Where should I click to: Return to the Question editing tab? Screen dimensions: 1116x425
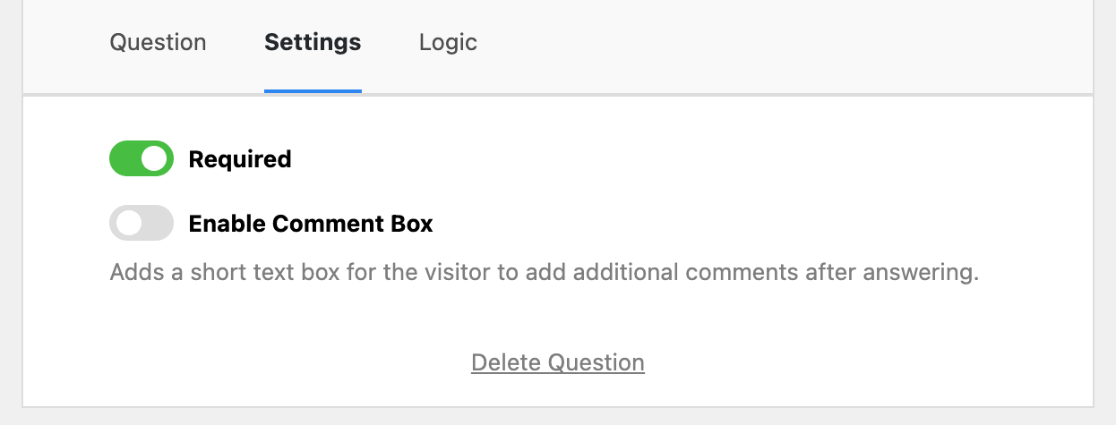(158, 43)
